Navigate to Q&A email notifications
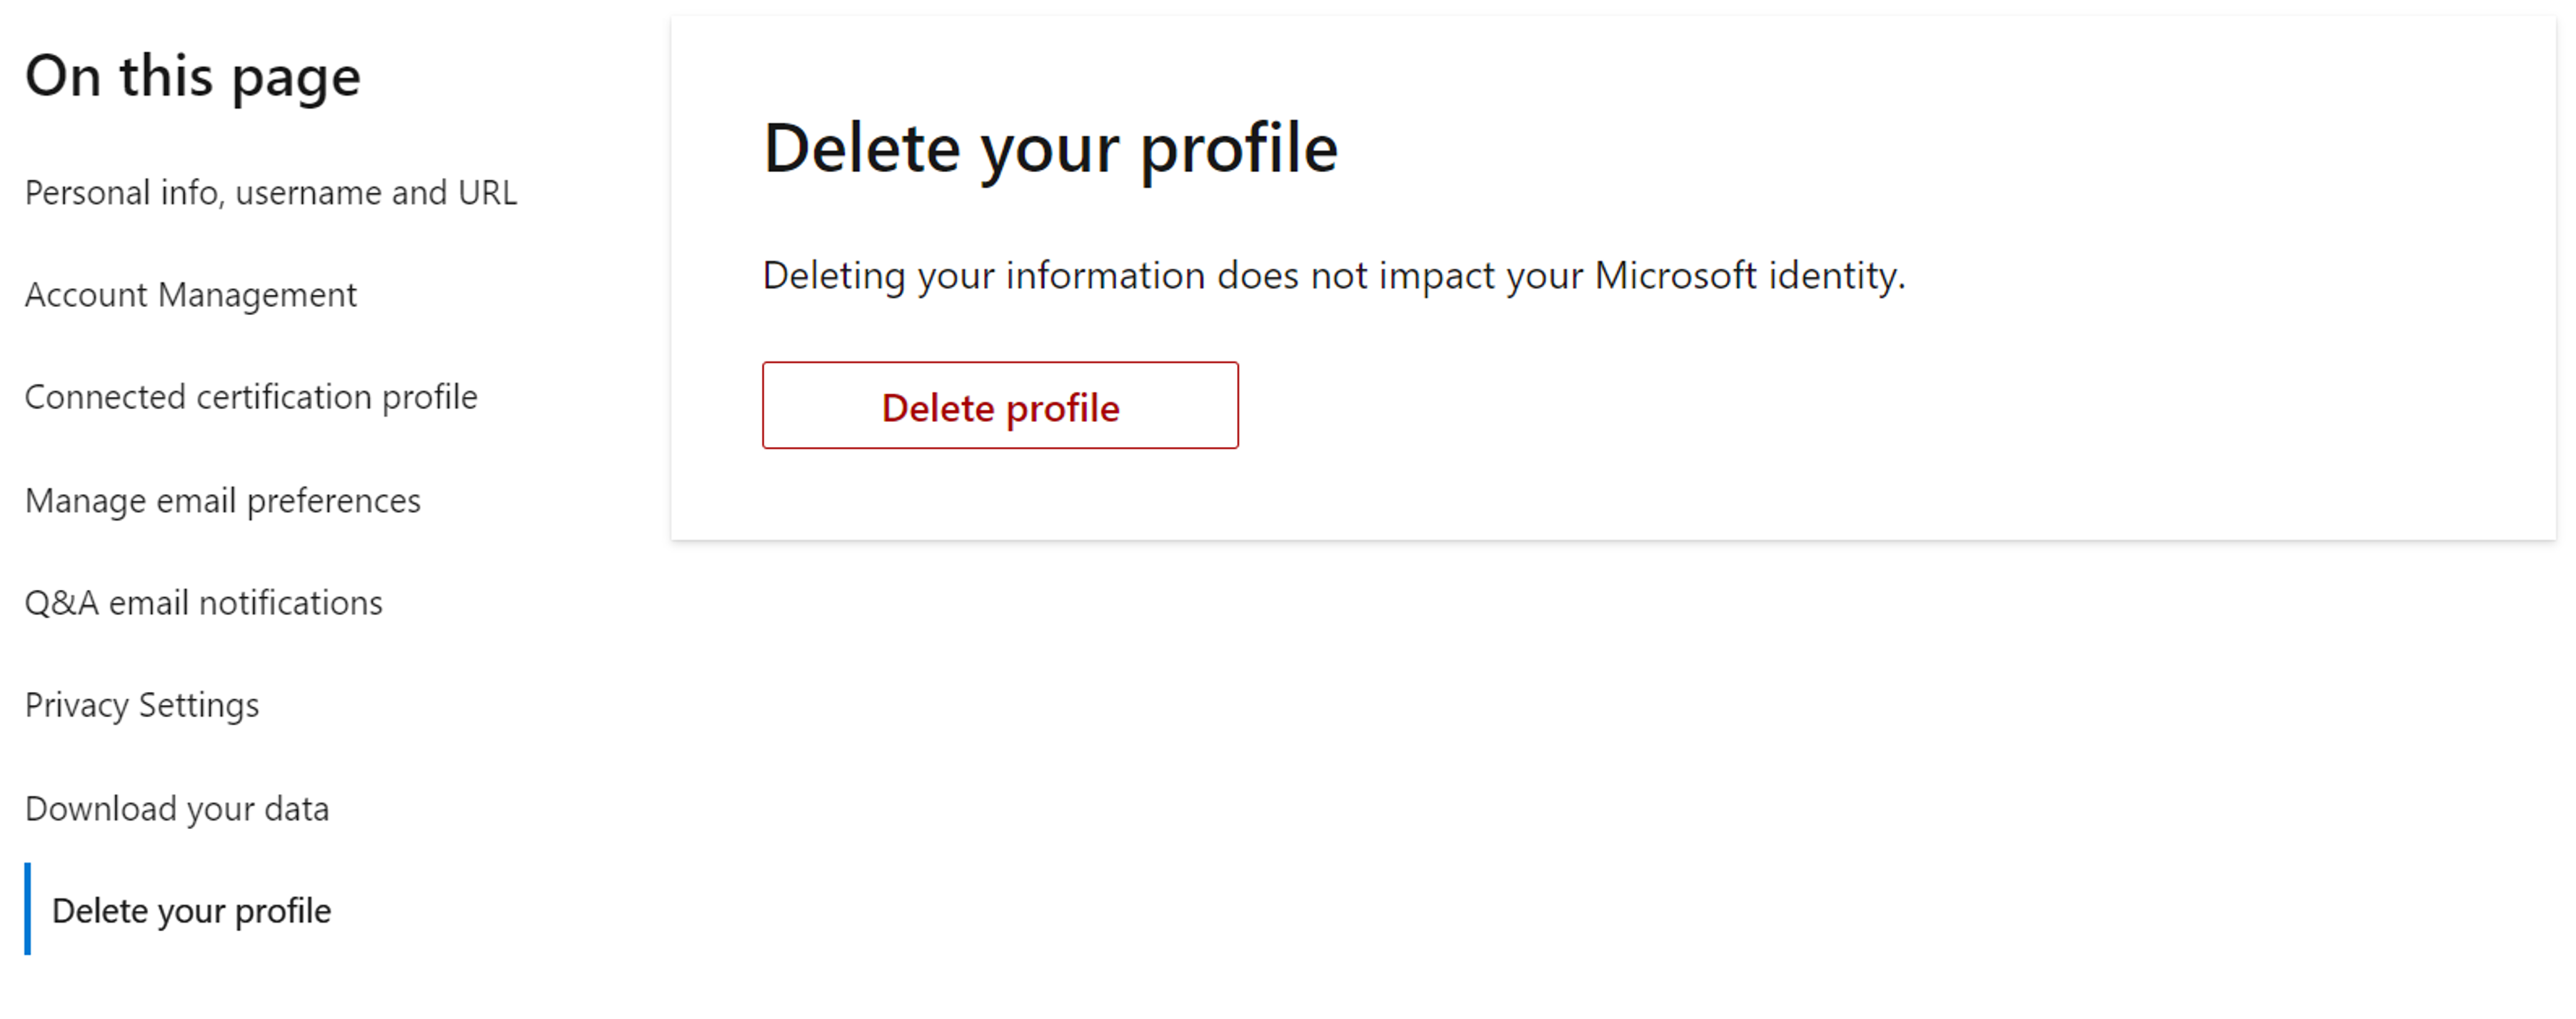The height and width of the screenshot is (1019, 2576). (x=204, y=601)
